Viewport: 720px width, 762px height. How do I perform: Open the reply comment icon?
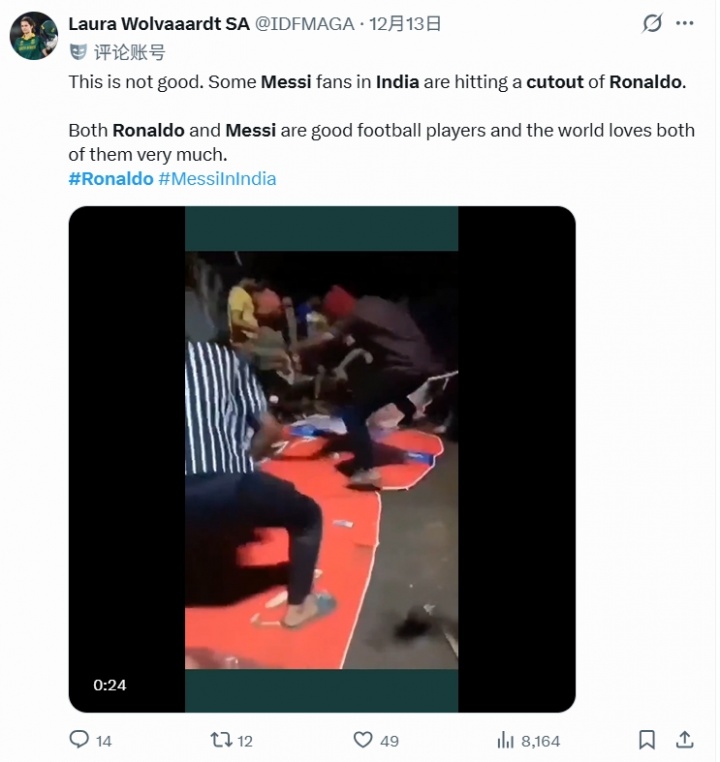[79, 739]
